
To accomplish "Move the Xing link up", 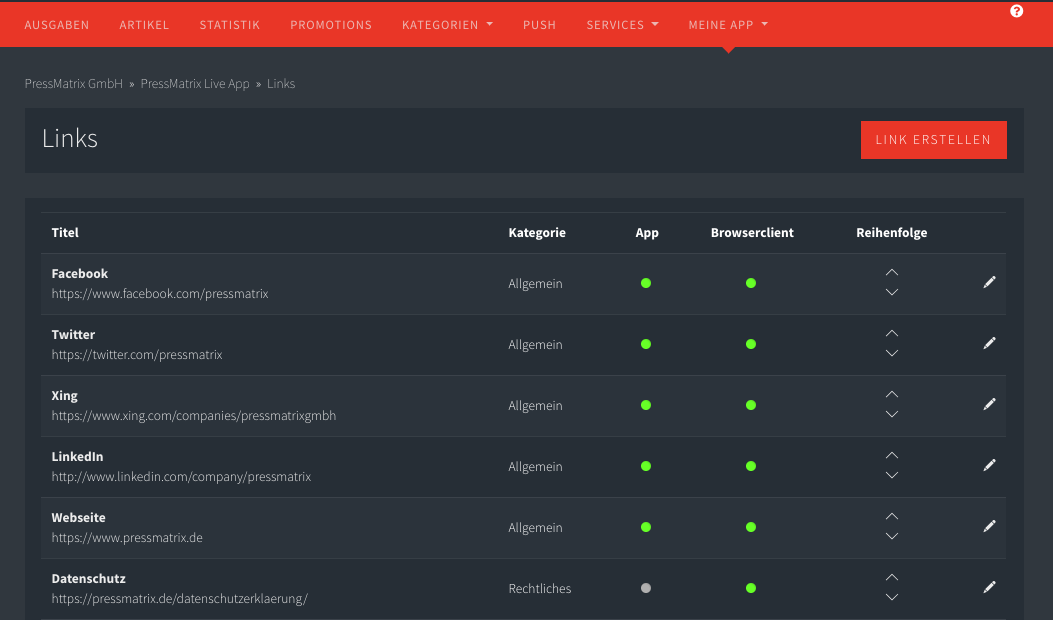I will click(891, 395).
